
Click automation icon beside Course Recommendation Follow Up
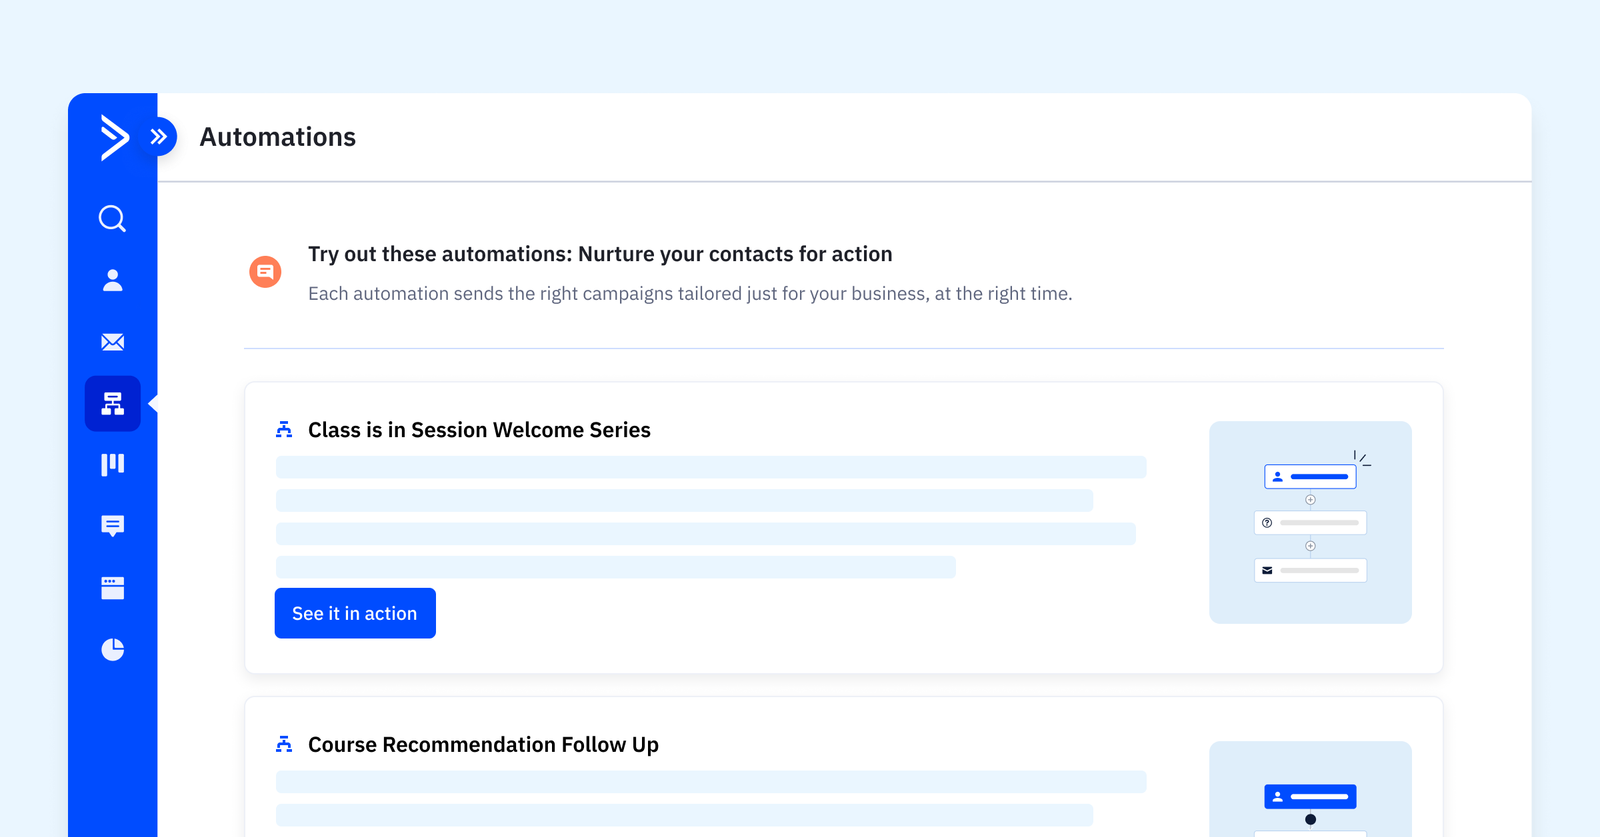[x=284, y=745]
